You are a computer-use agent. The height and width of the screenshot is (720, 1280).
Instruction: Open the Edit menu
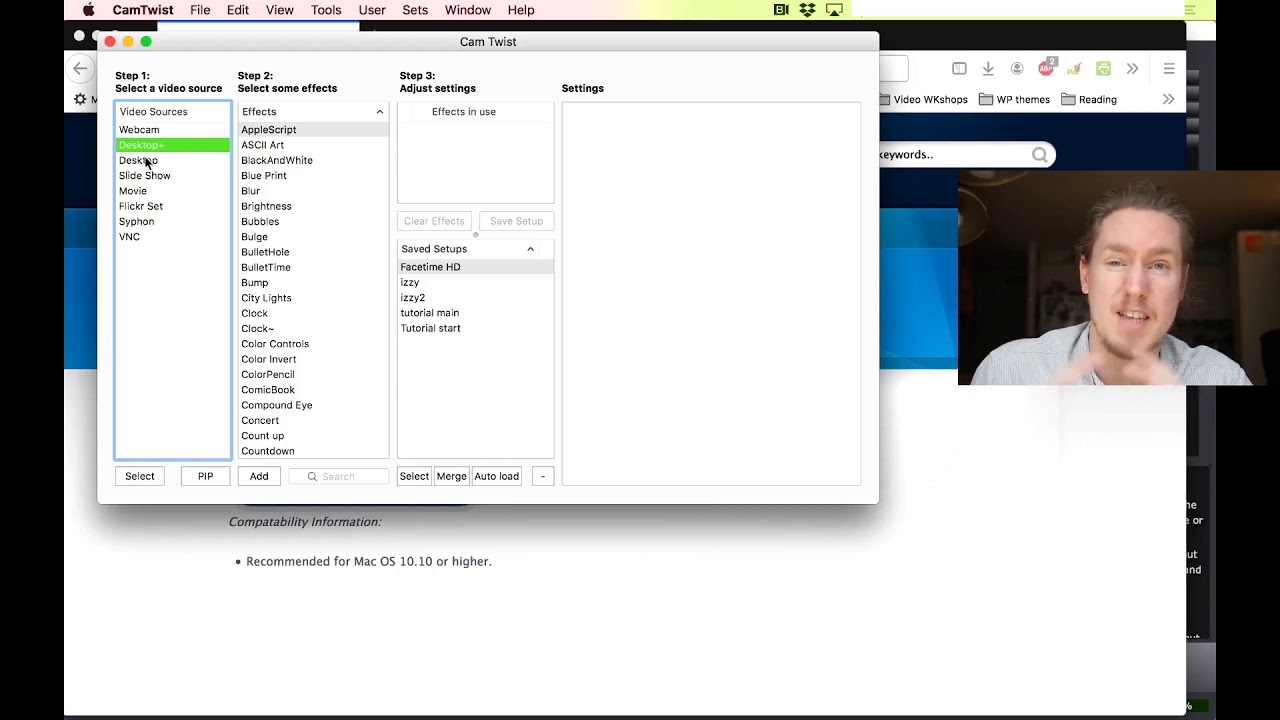238,10
